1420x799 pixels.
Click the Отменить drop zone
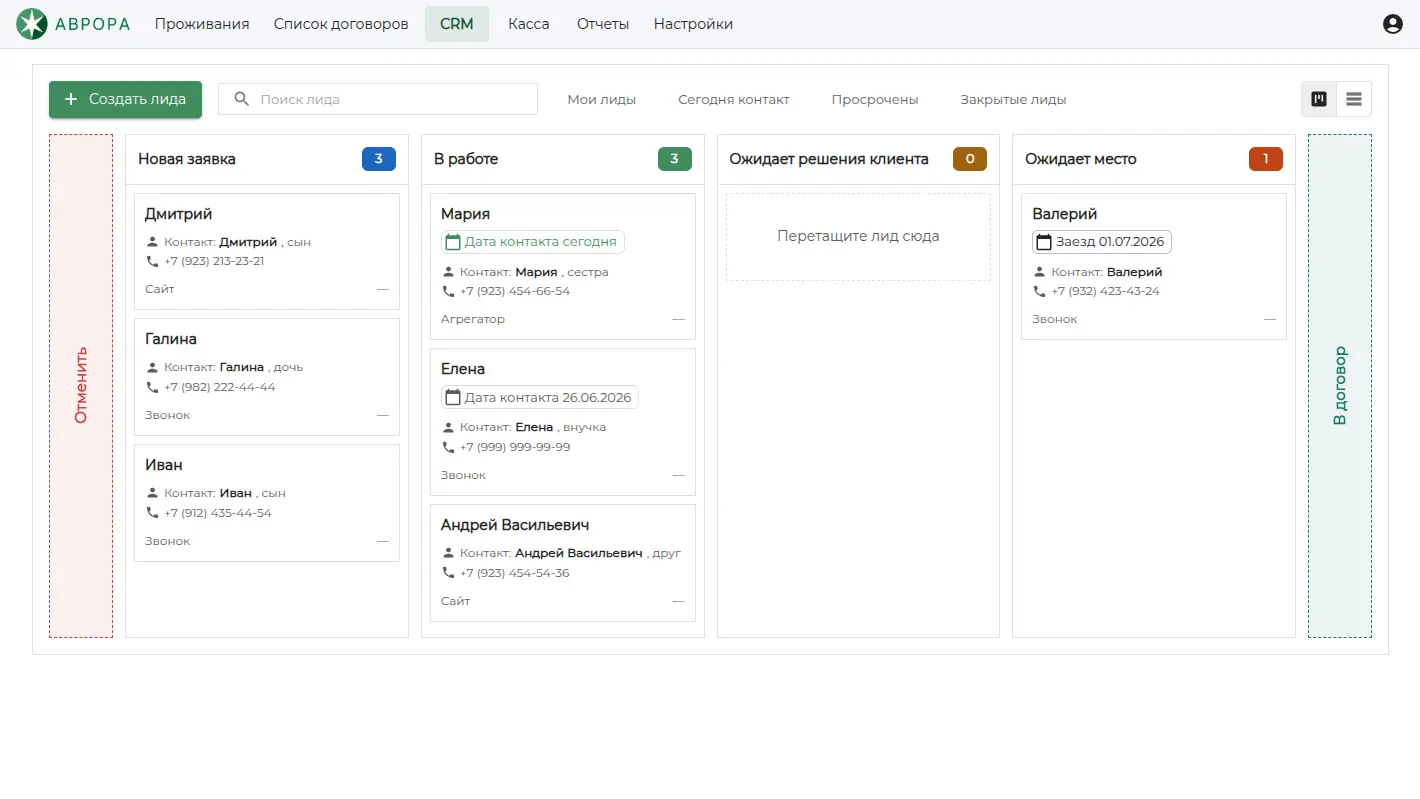(81, 386)
